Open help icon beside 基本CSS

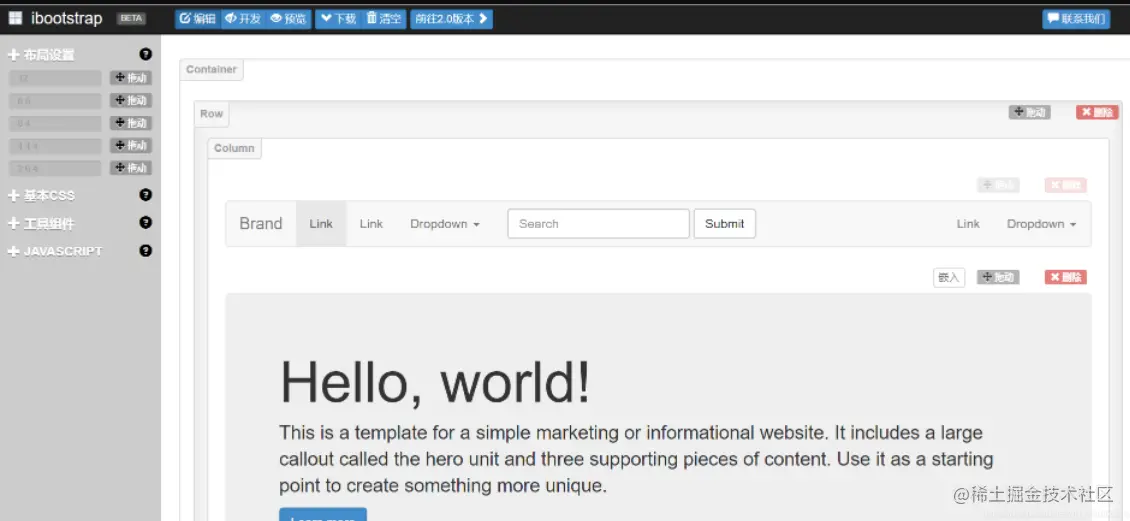click(146, 195)
